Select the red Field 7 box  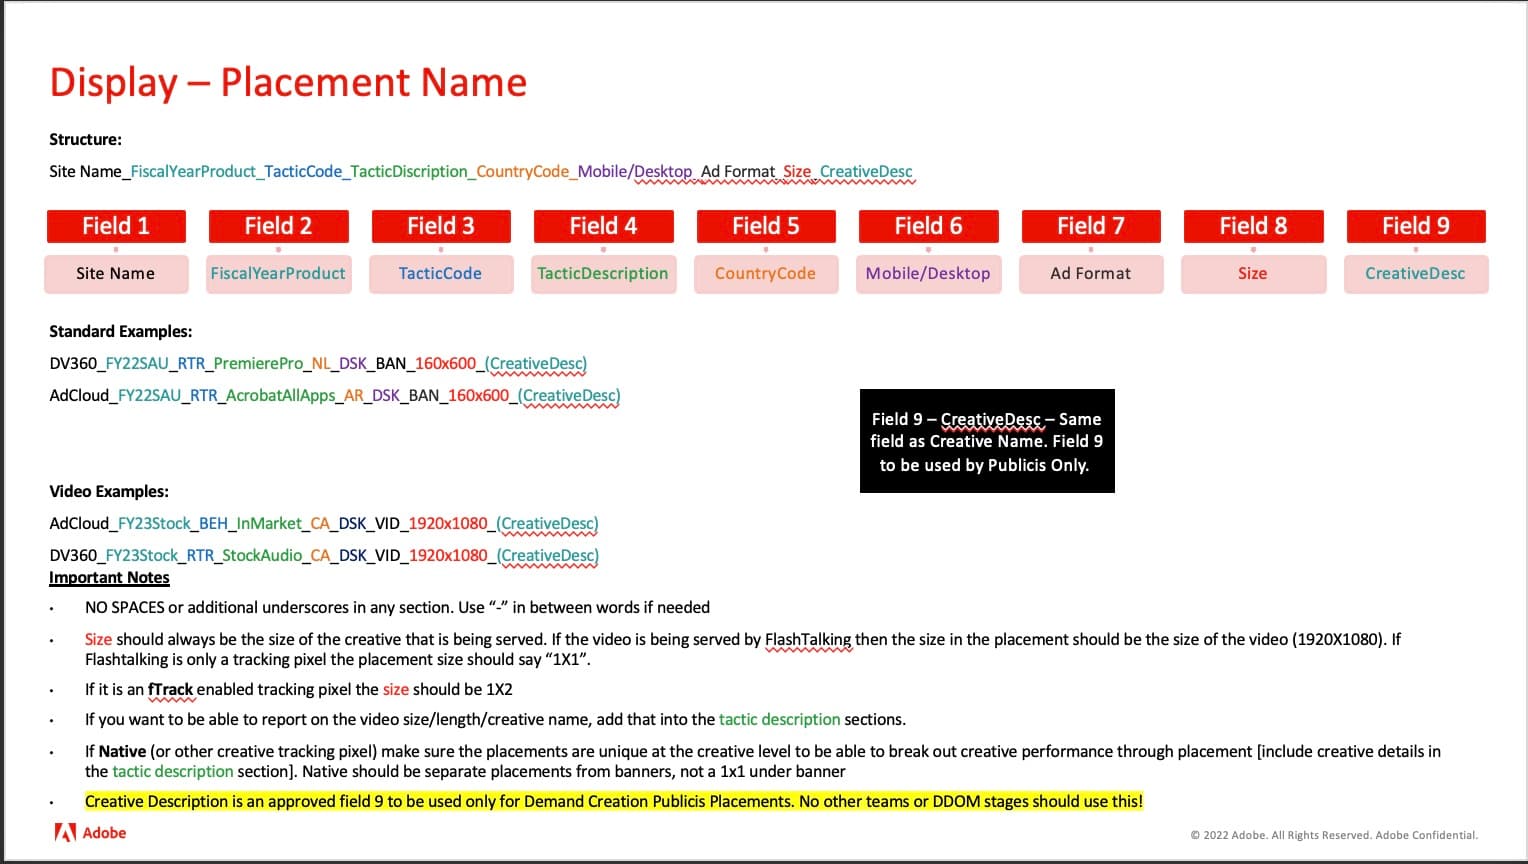coord(1091,226)
